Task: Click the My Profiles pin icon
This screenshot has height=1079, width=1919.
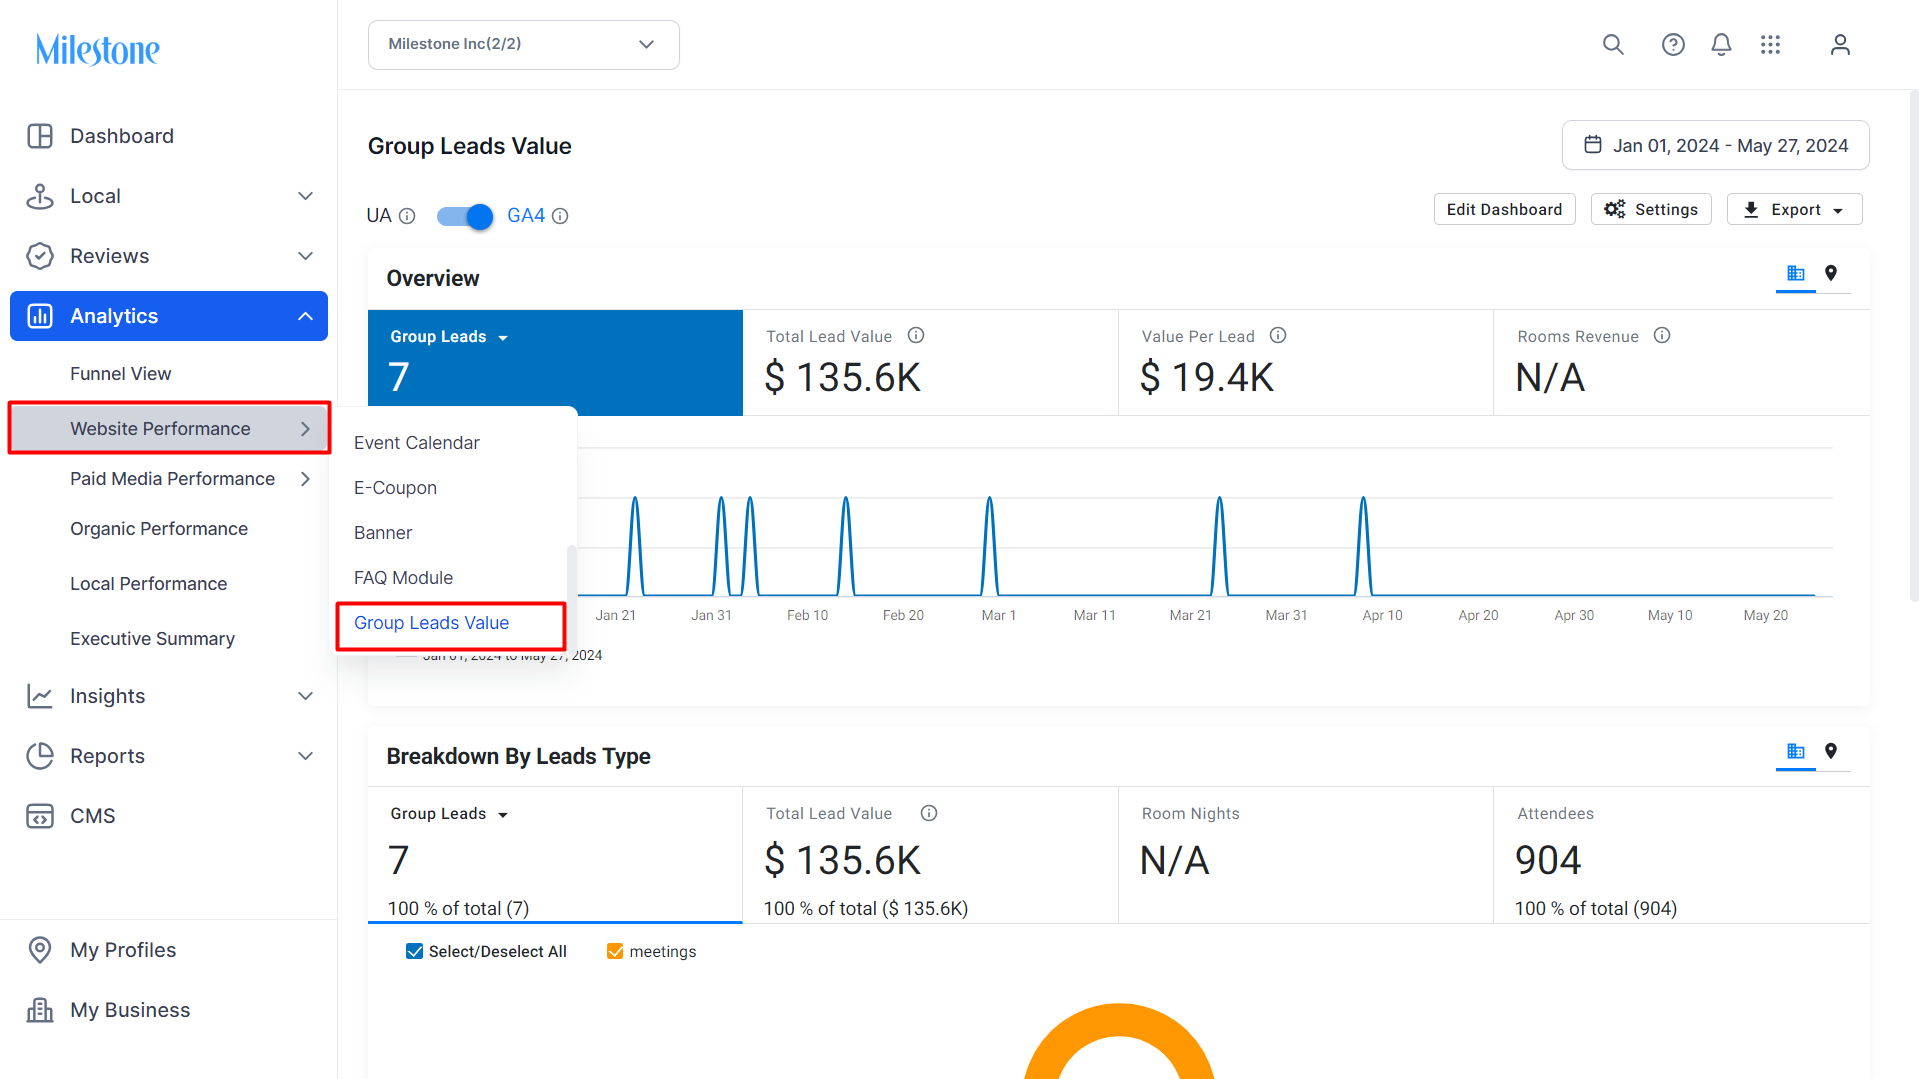Action: [x=40, y=950]
